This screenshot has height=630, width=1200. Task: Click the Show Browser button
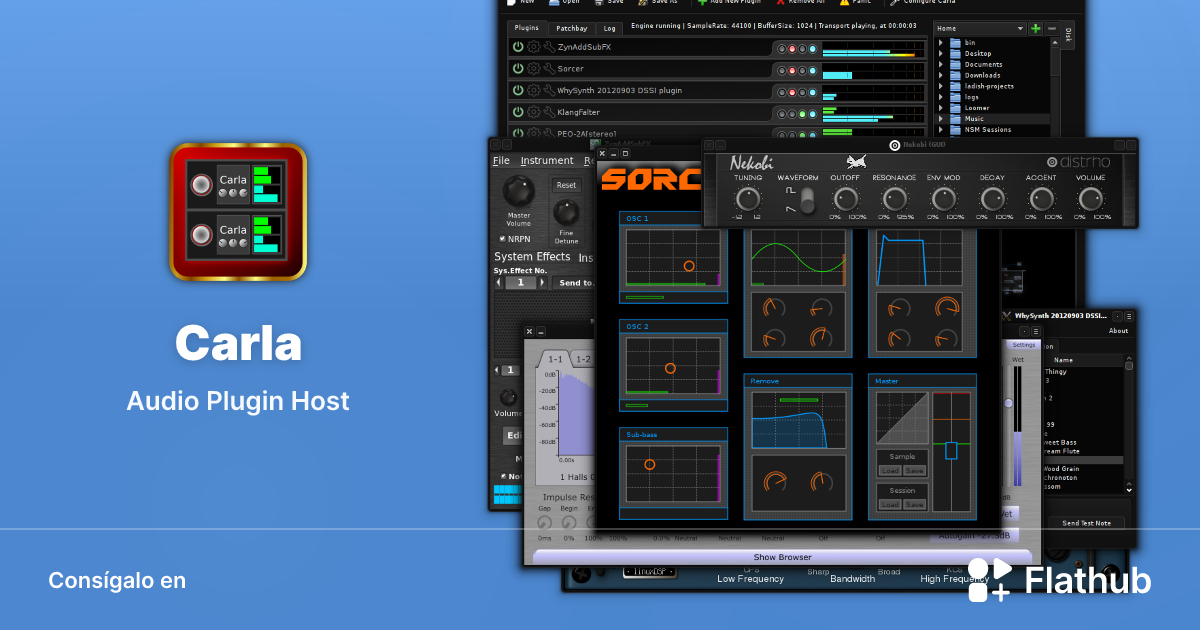(x=782, y=557)
